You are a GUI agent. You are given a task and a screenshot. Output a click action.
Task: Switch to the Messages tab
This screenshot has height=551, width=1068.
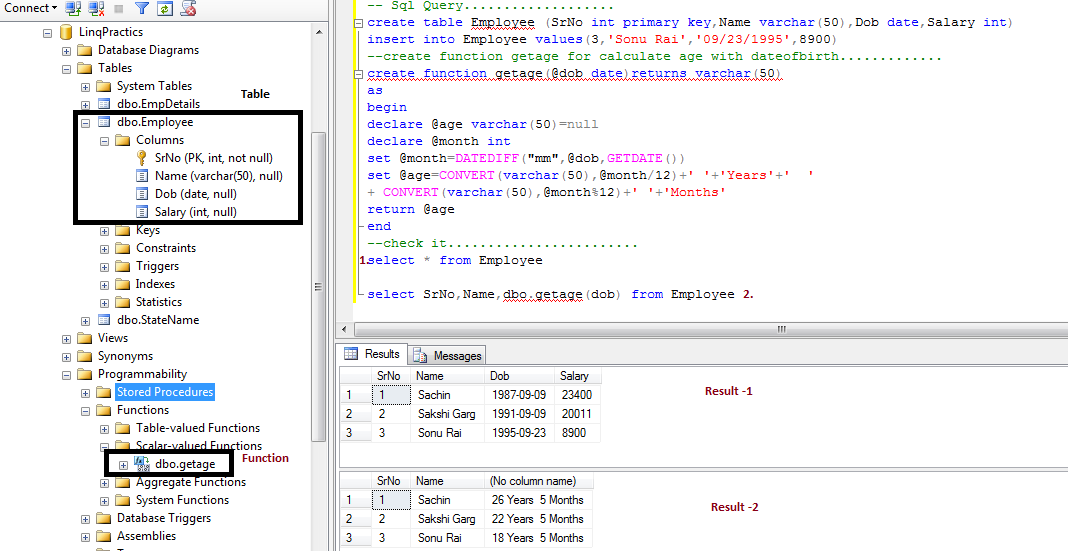[447, 356]
